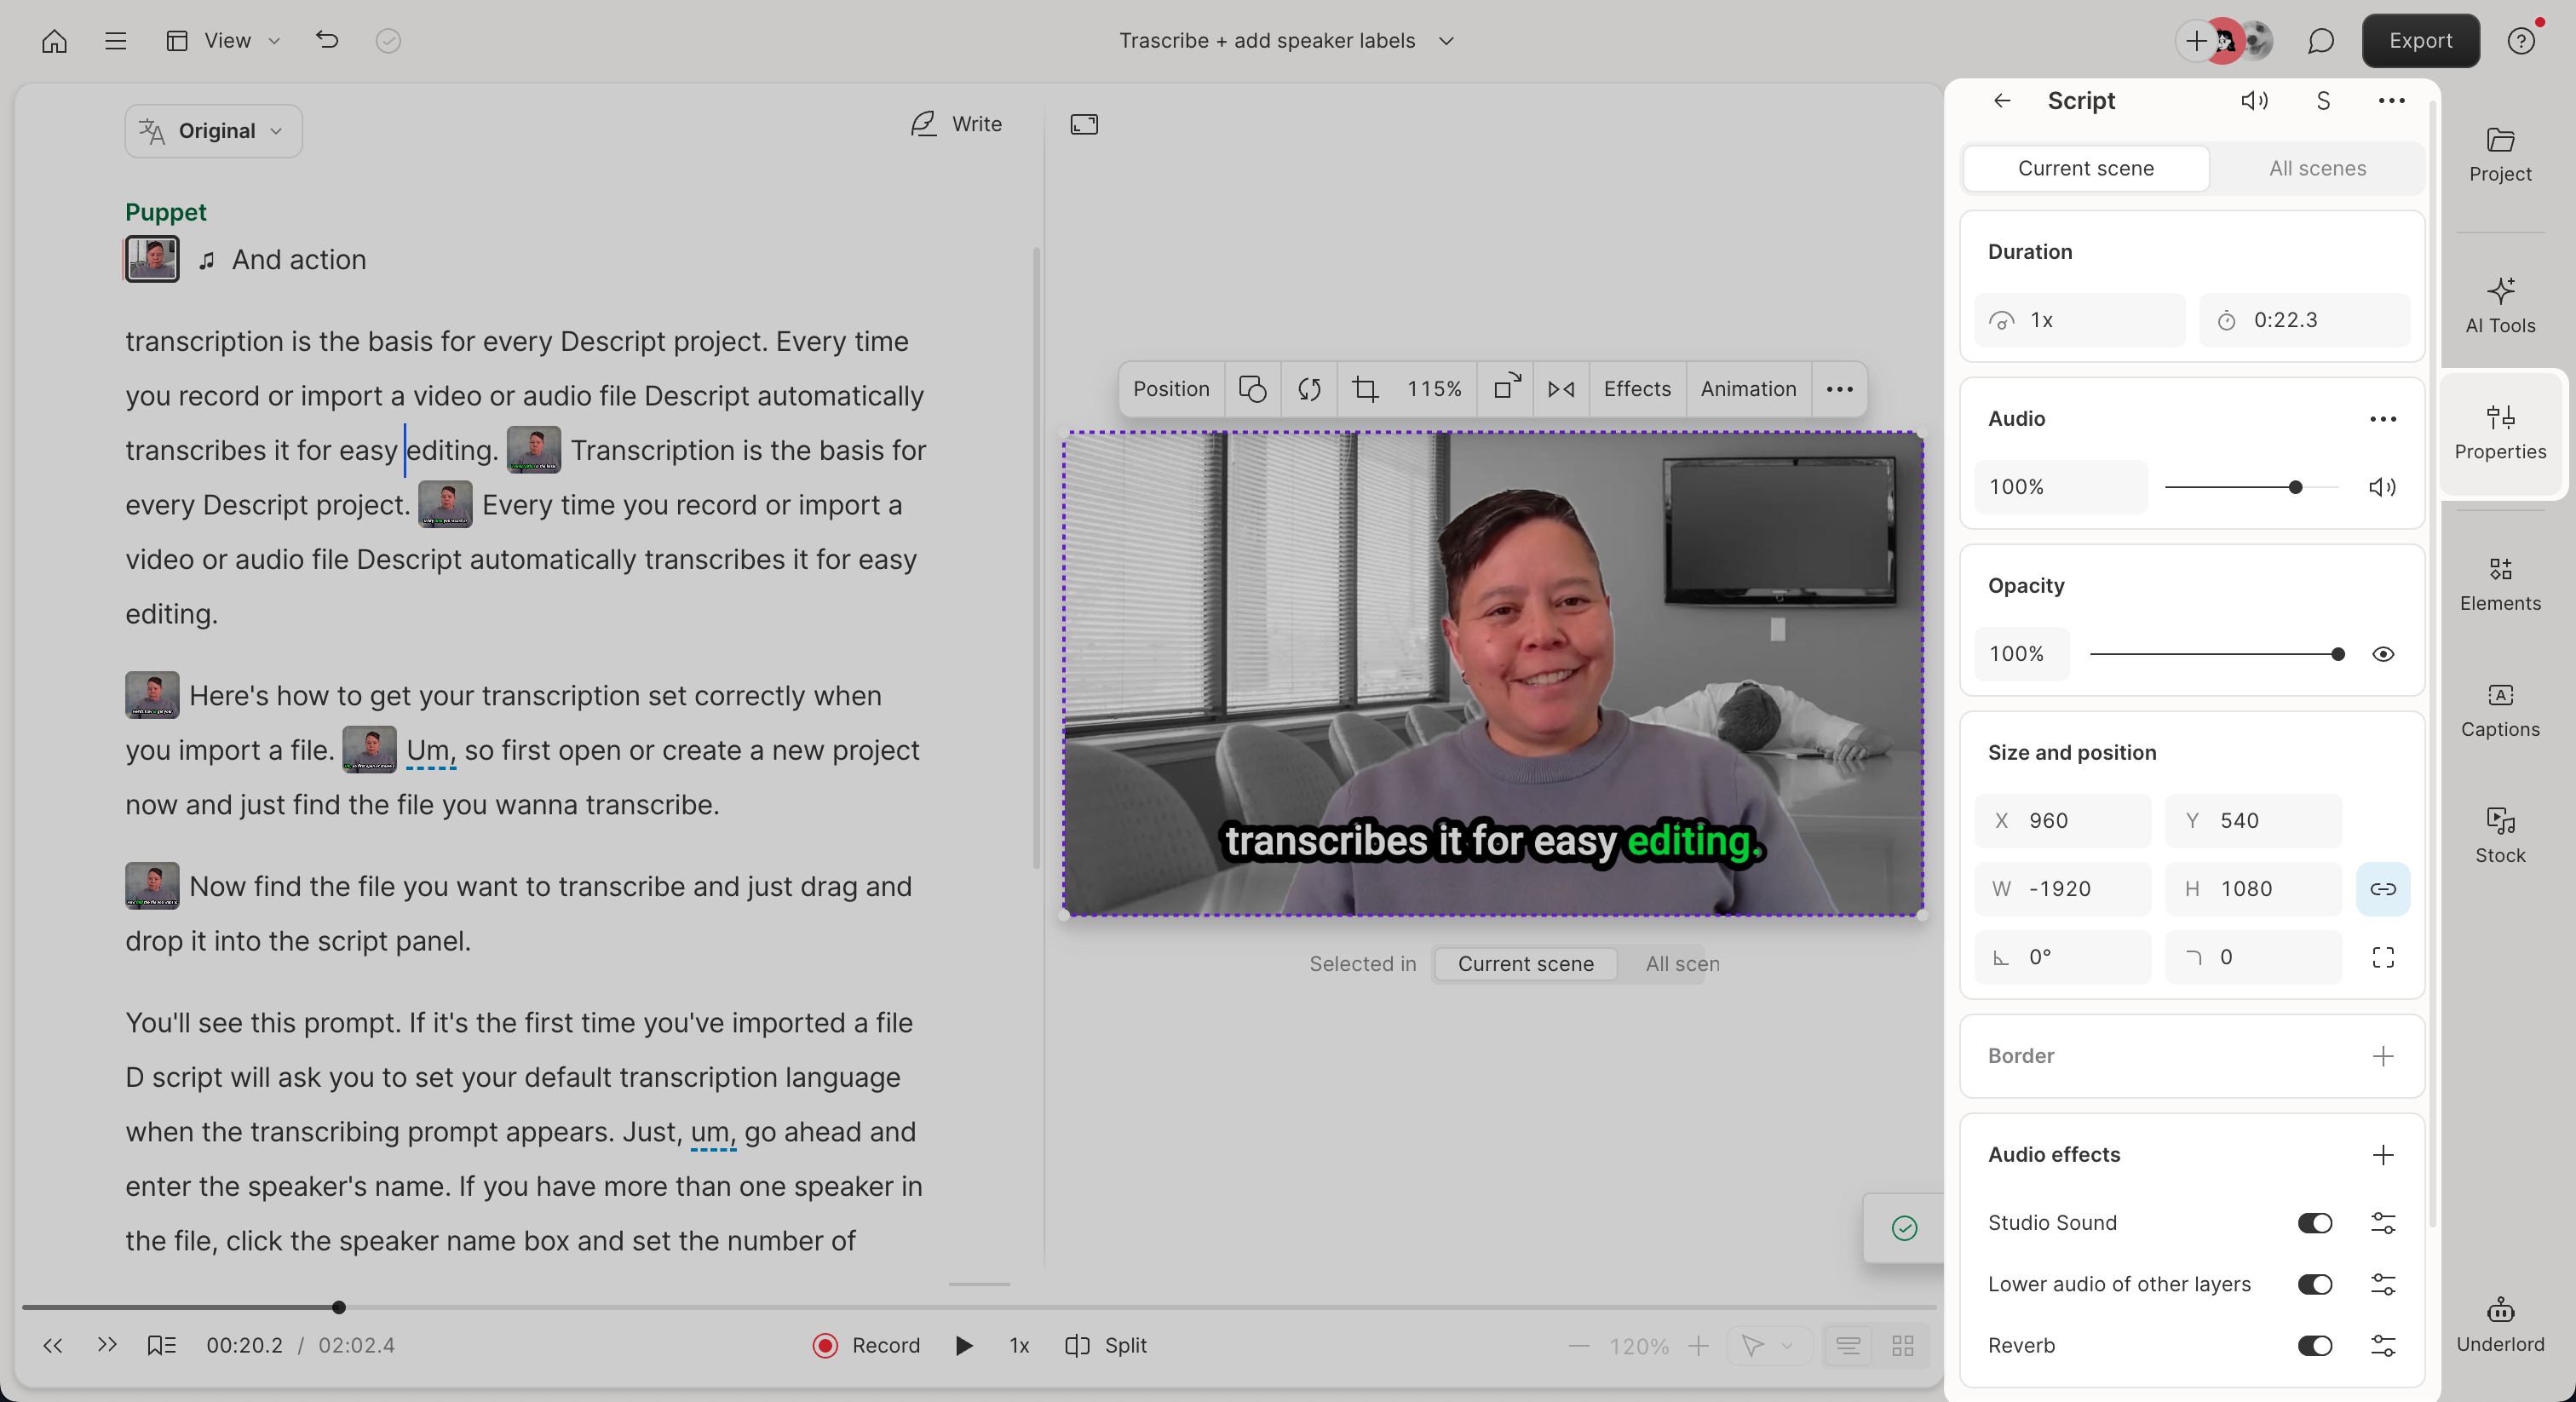Click the Split button icon

coord(1077,1345)
